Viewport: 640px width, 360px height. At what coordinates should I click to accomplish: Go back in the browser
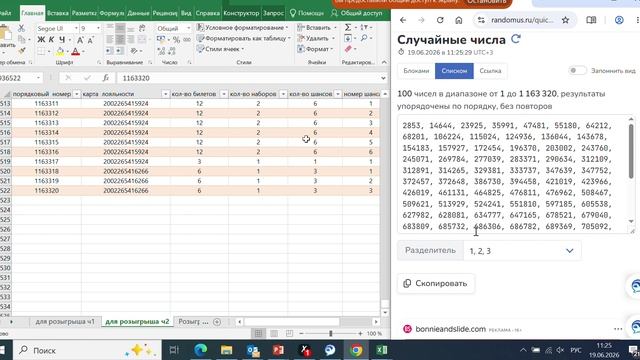coord(403,20)
